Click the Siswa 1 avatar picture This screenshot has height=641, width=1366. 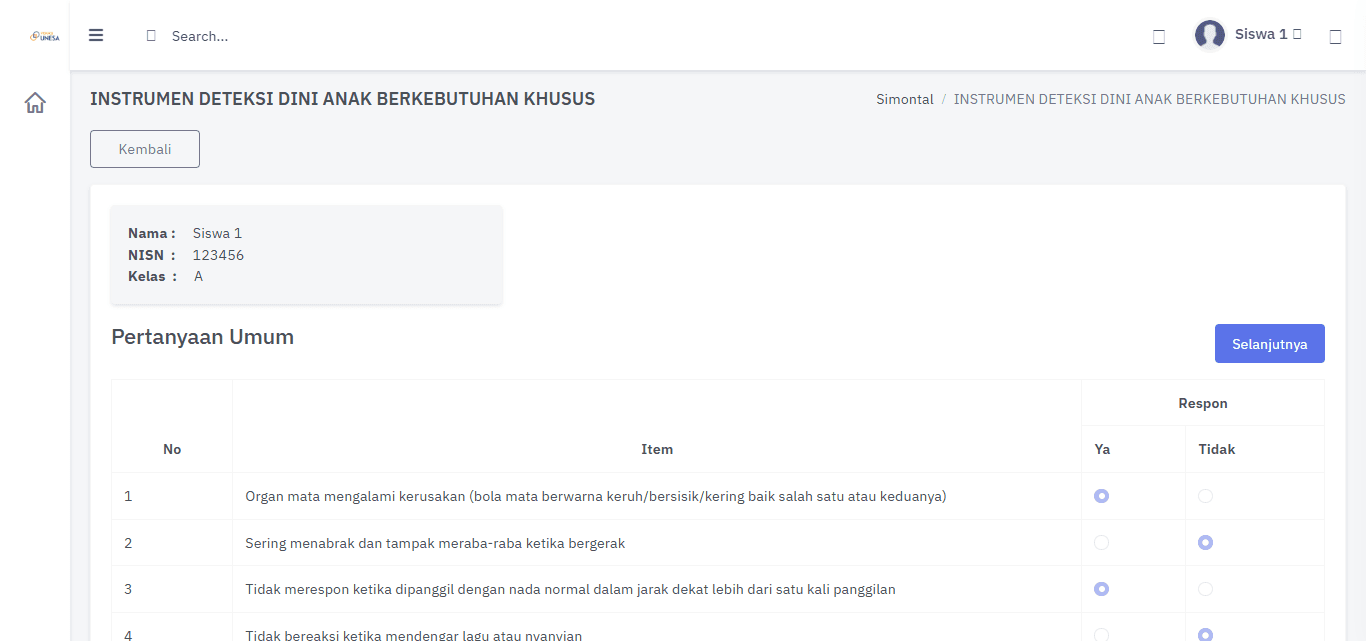(x=1210, y=35)
